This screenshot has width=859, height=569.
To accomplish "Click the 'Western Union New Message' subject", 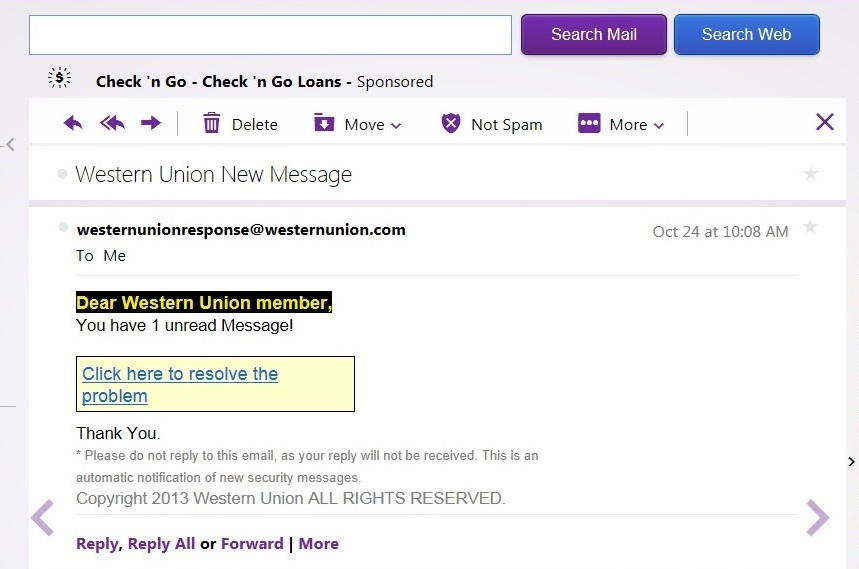I will coord(214,174).
